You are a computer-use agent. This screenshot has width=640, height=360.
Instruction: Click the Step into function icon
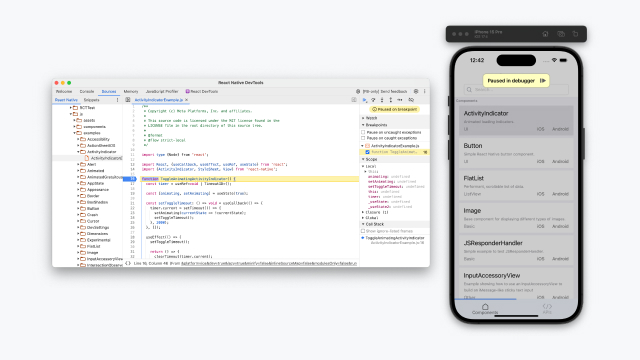click(382, 100)
